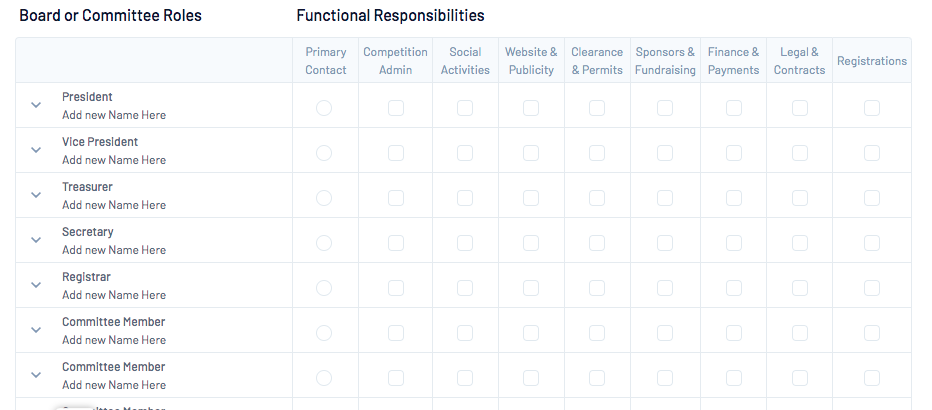Viewport: 932px width, 410px height.
Task: Select President as Primary Contact
Action: pos(324,108)
